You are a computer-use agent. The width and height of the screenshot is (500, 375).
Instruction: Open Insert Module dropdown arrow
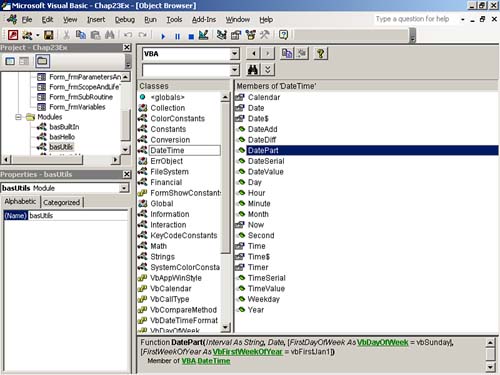[38, 35]
